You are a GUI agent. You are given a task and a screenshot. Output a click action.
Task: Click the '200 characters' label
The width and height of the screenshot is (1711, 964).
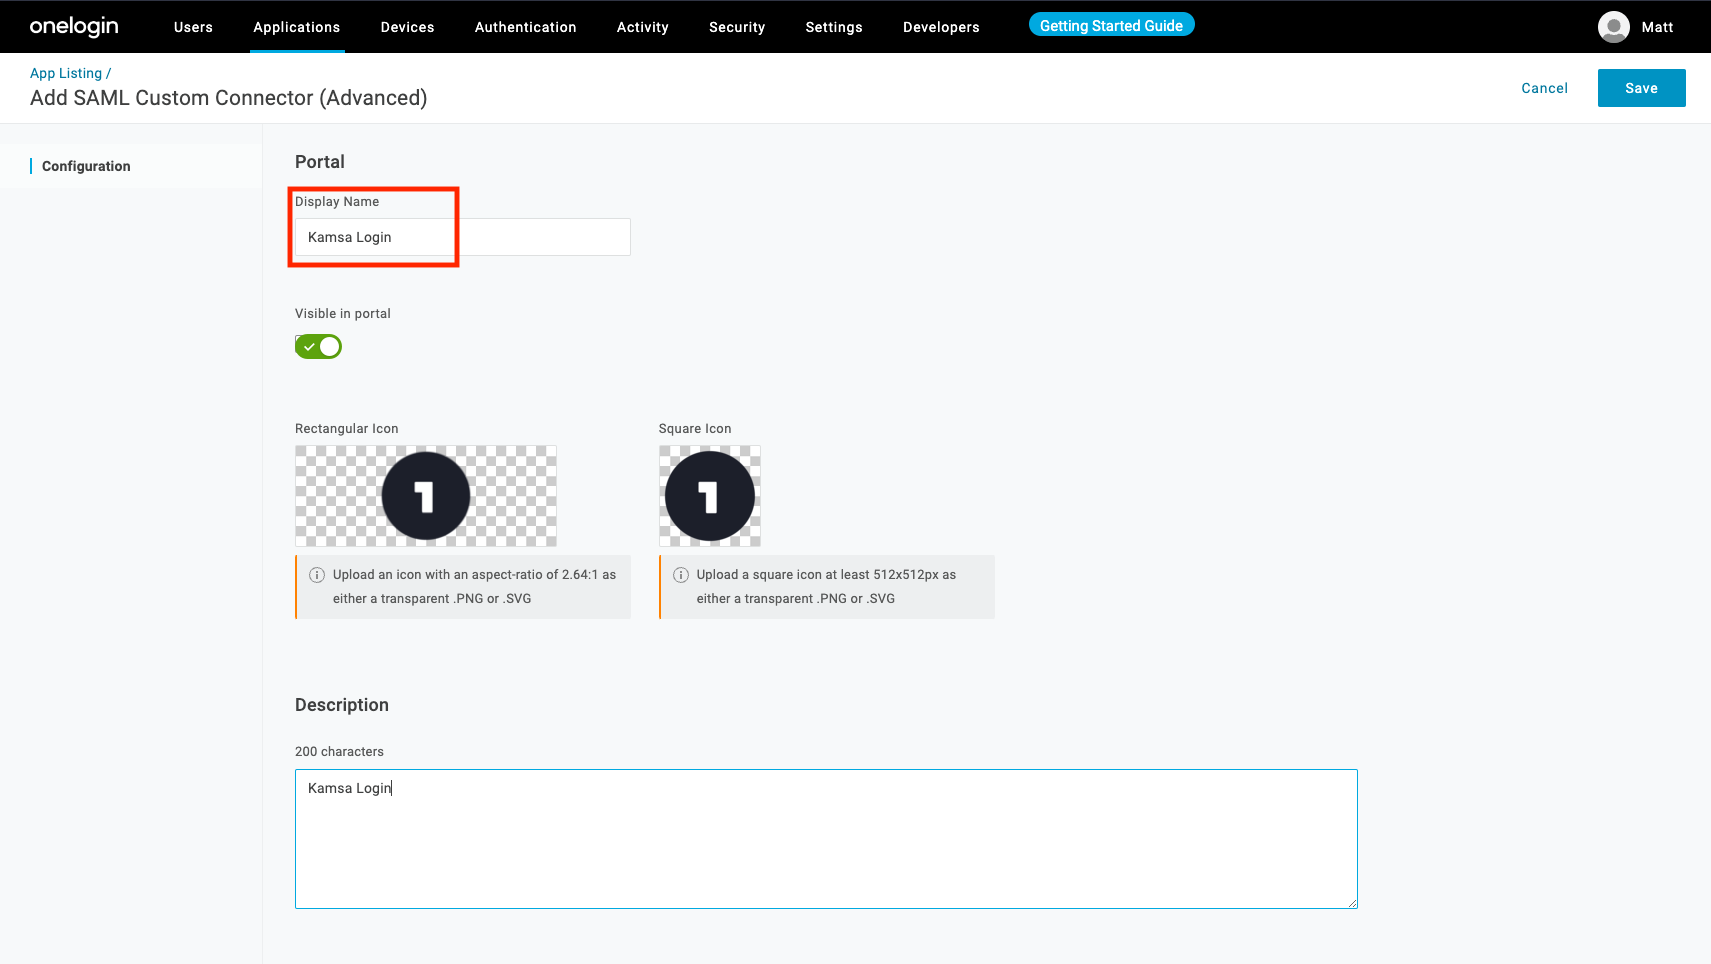[x=339, y=751]
